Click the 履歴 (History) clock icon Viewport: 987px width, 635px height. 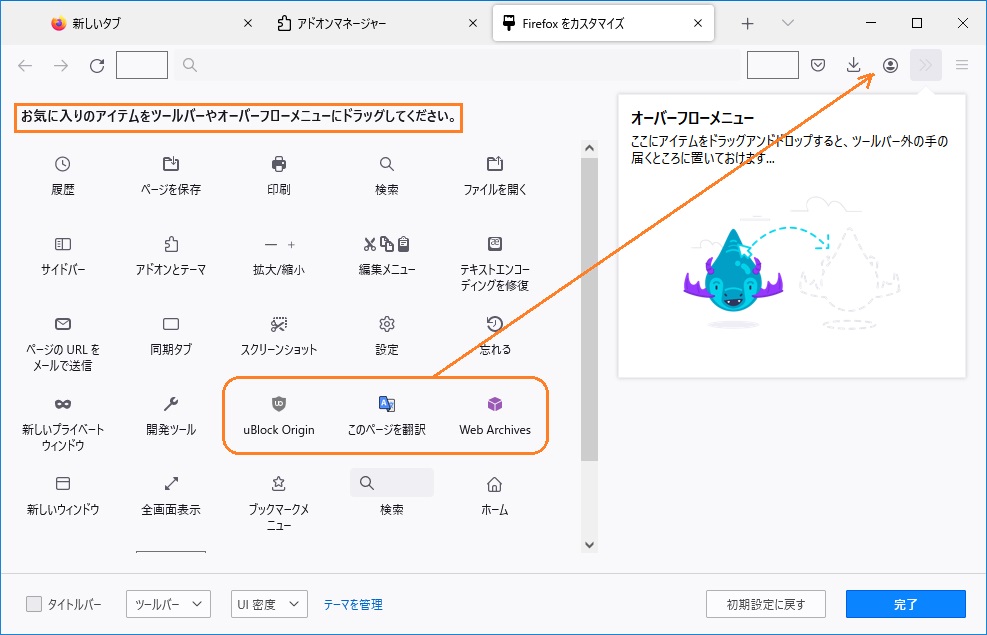tap(63, 164)
